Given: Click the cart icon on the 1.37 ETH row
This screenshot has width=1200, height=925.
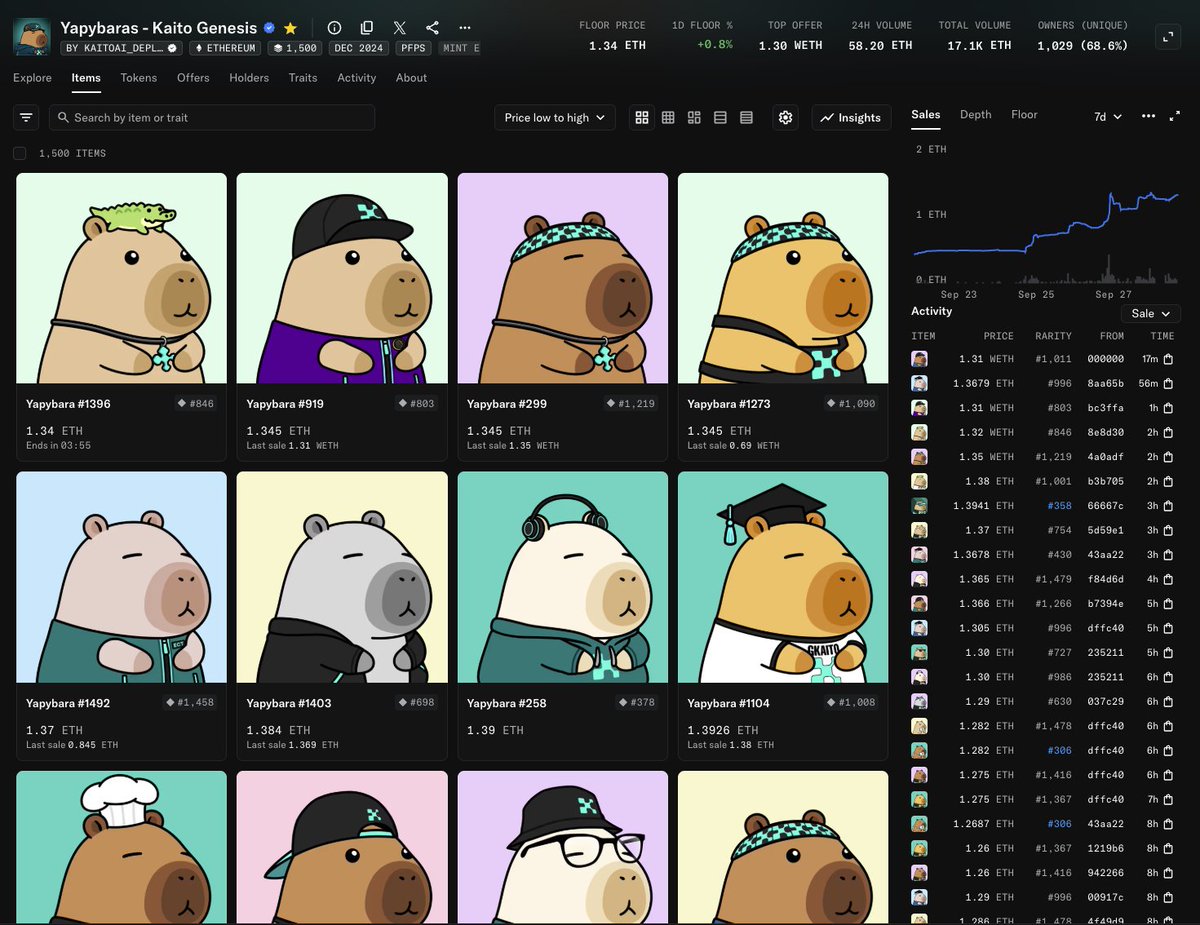Looking at the screenshot, I should [1168, 530].
